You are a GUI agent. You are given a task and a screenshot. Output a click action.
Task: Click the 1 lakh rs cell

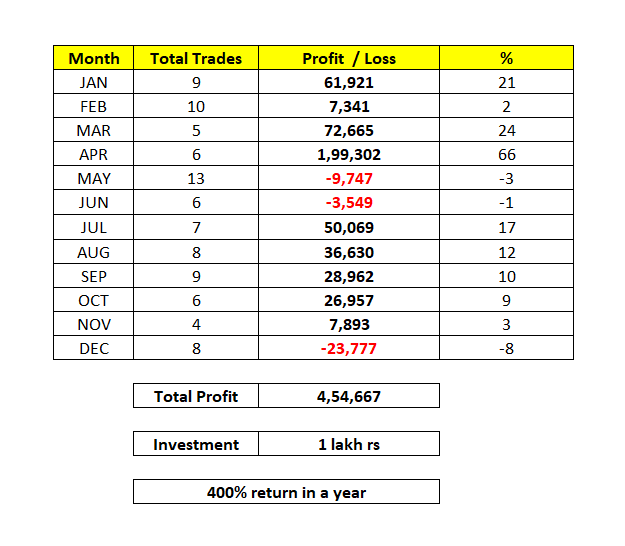(x=349, y=444)
